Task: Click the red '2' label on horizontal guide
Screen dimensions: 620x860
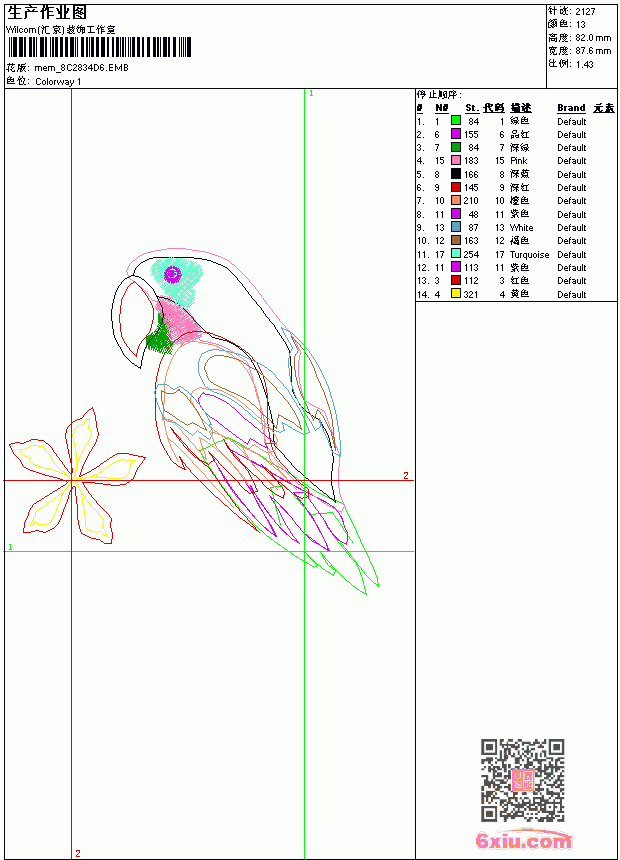Action: [x=405, y=476]
